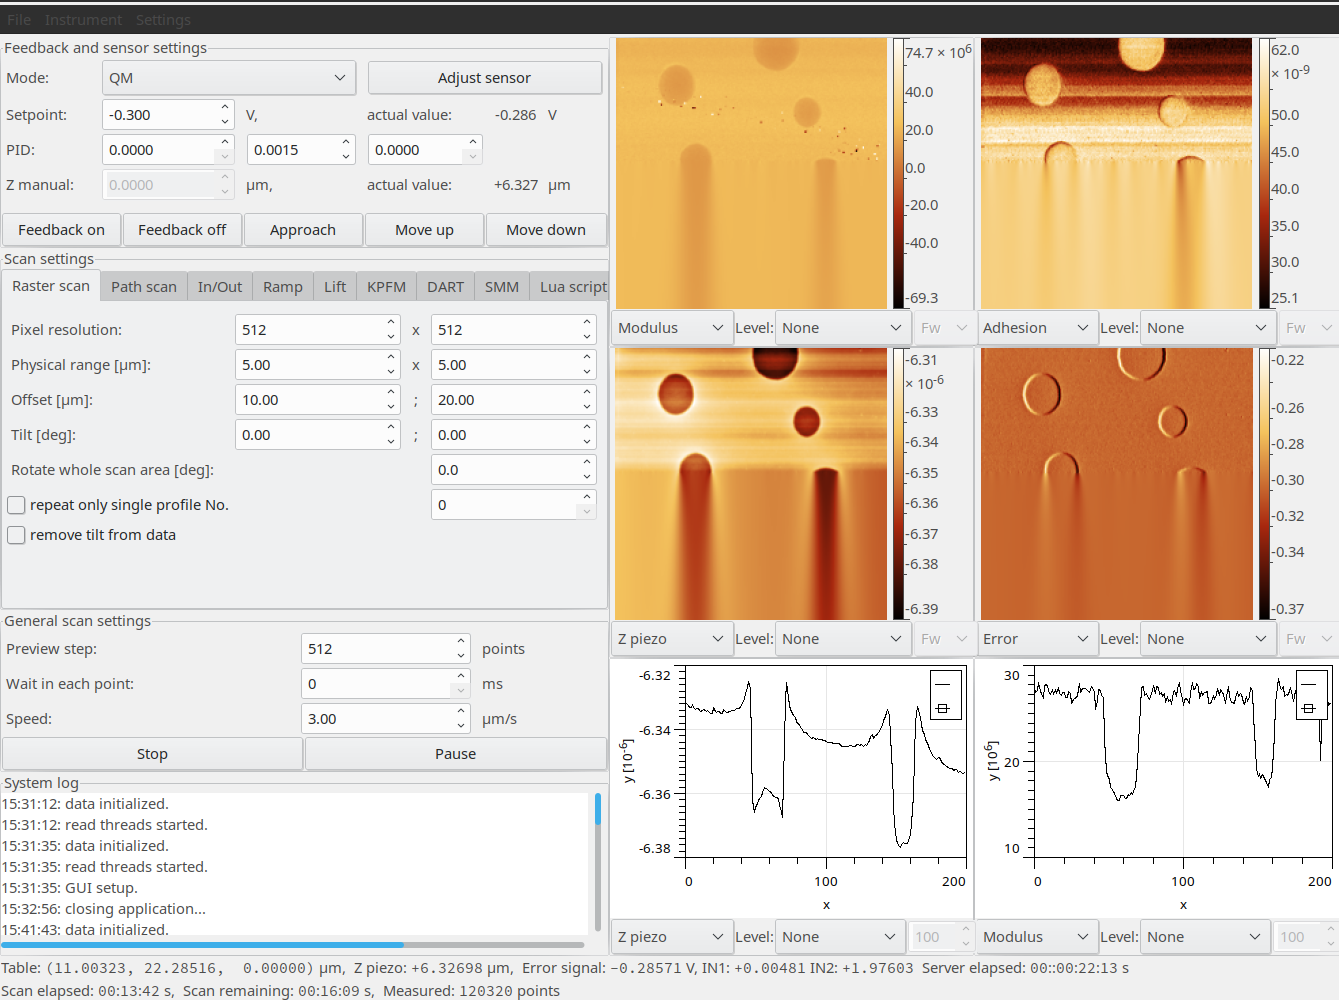Click the Z piezo scan image
The height and width of the screenshot is (1000, 1339).
[750, 484]
